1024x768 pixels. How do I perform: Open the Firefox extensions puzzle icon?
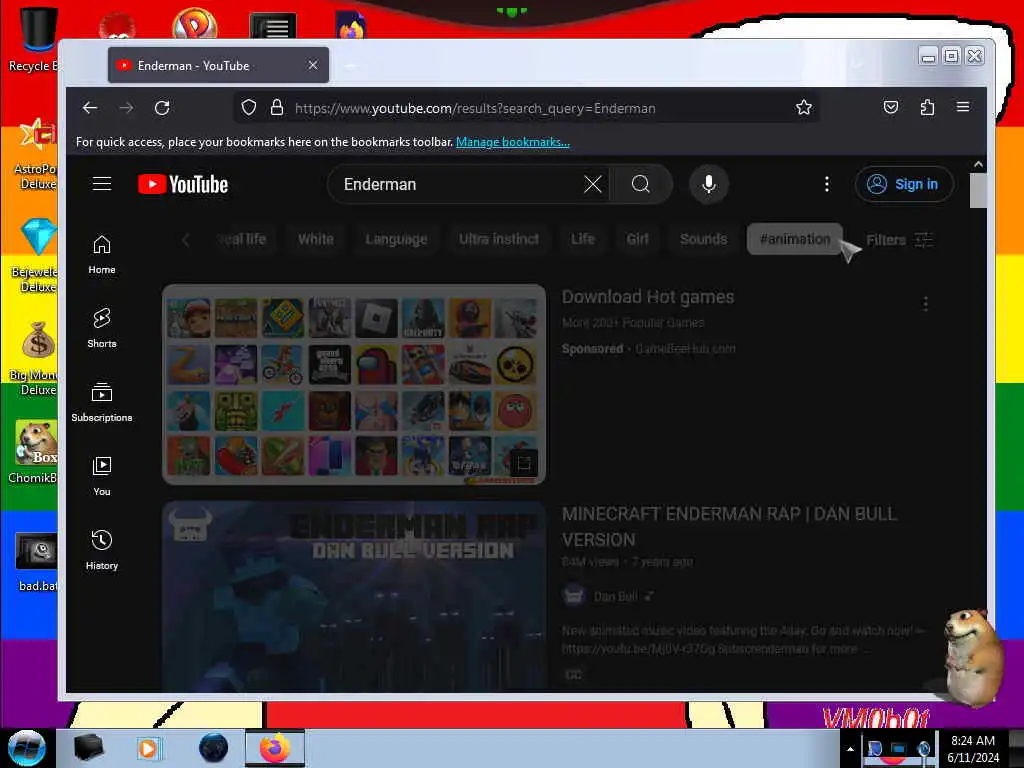coord(927,108)
